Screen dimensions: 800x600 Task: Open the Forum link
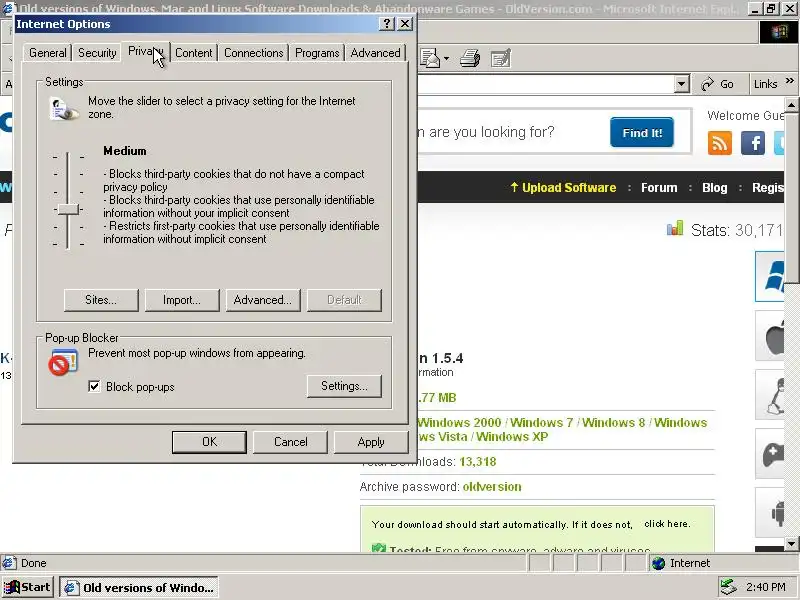click(x=659, y=188)
